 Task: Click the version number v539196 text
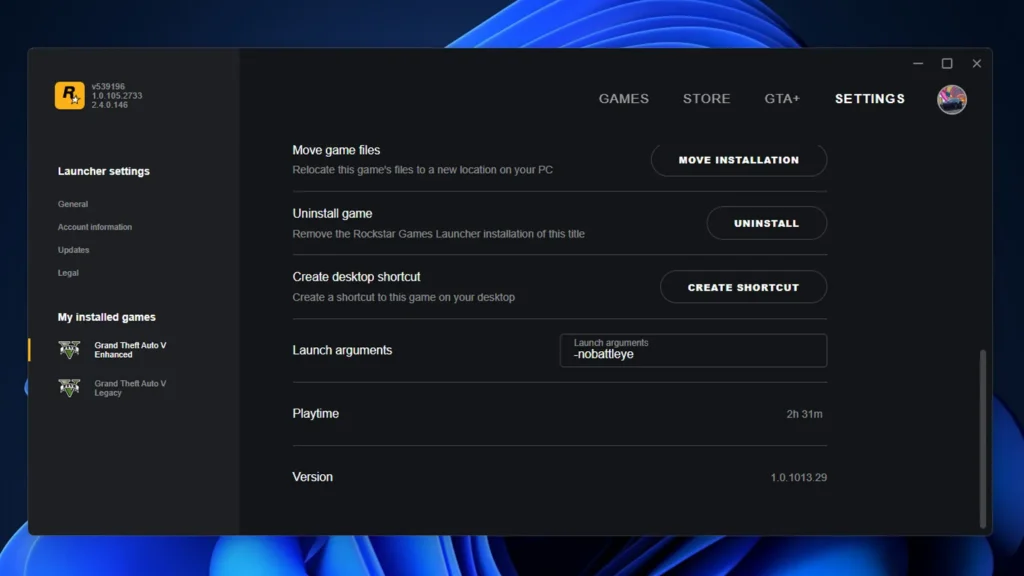click(x=110, y=86)
